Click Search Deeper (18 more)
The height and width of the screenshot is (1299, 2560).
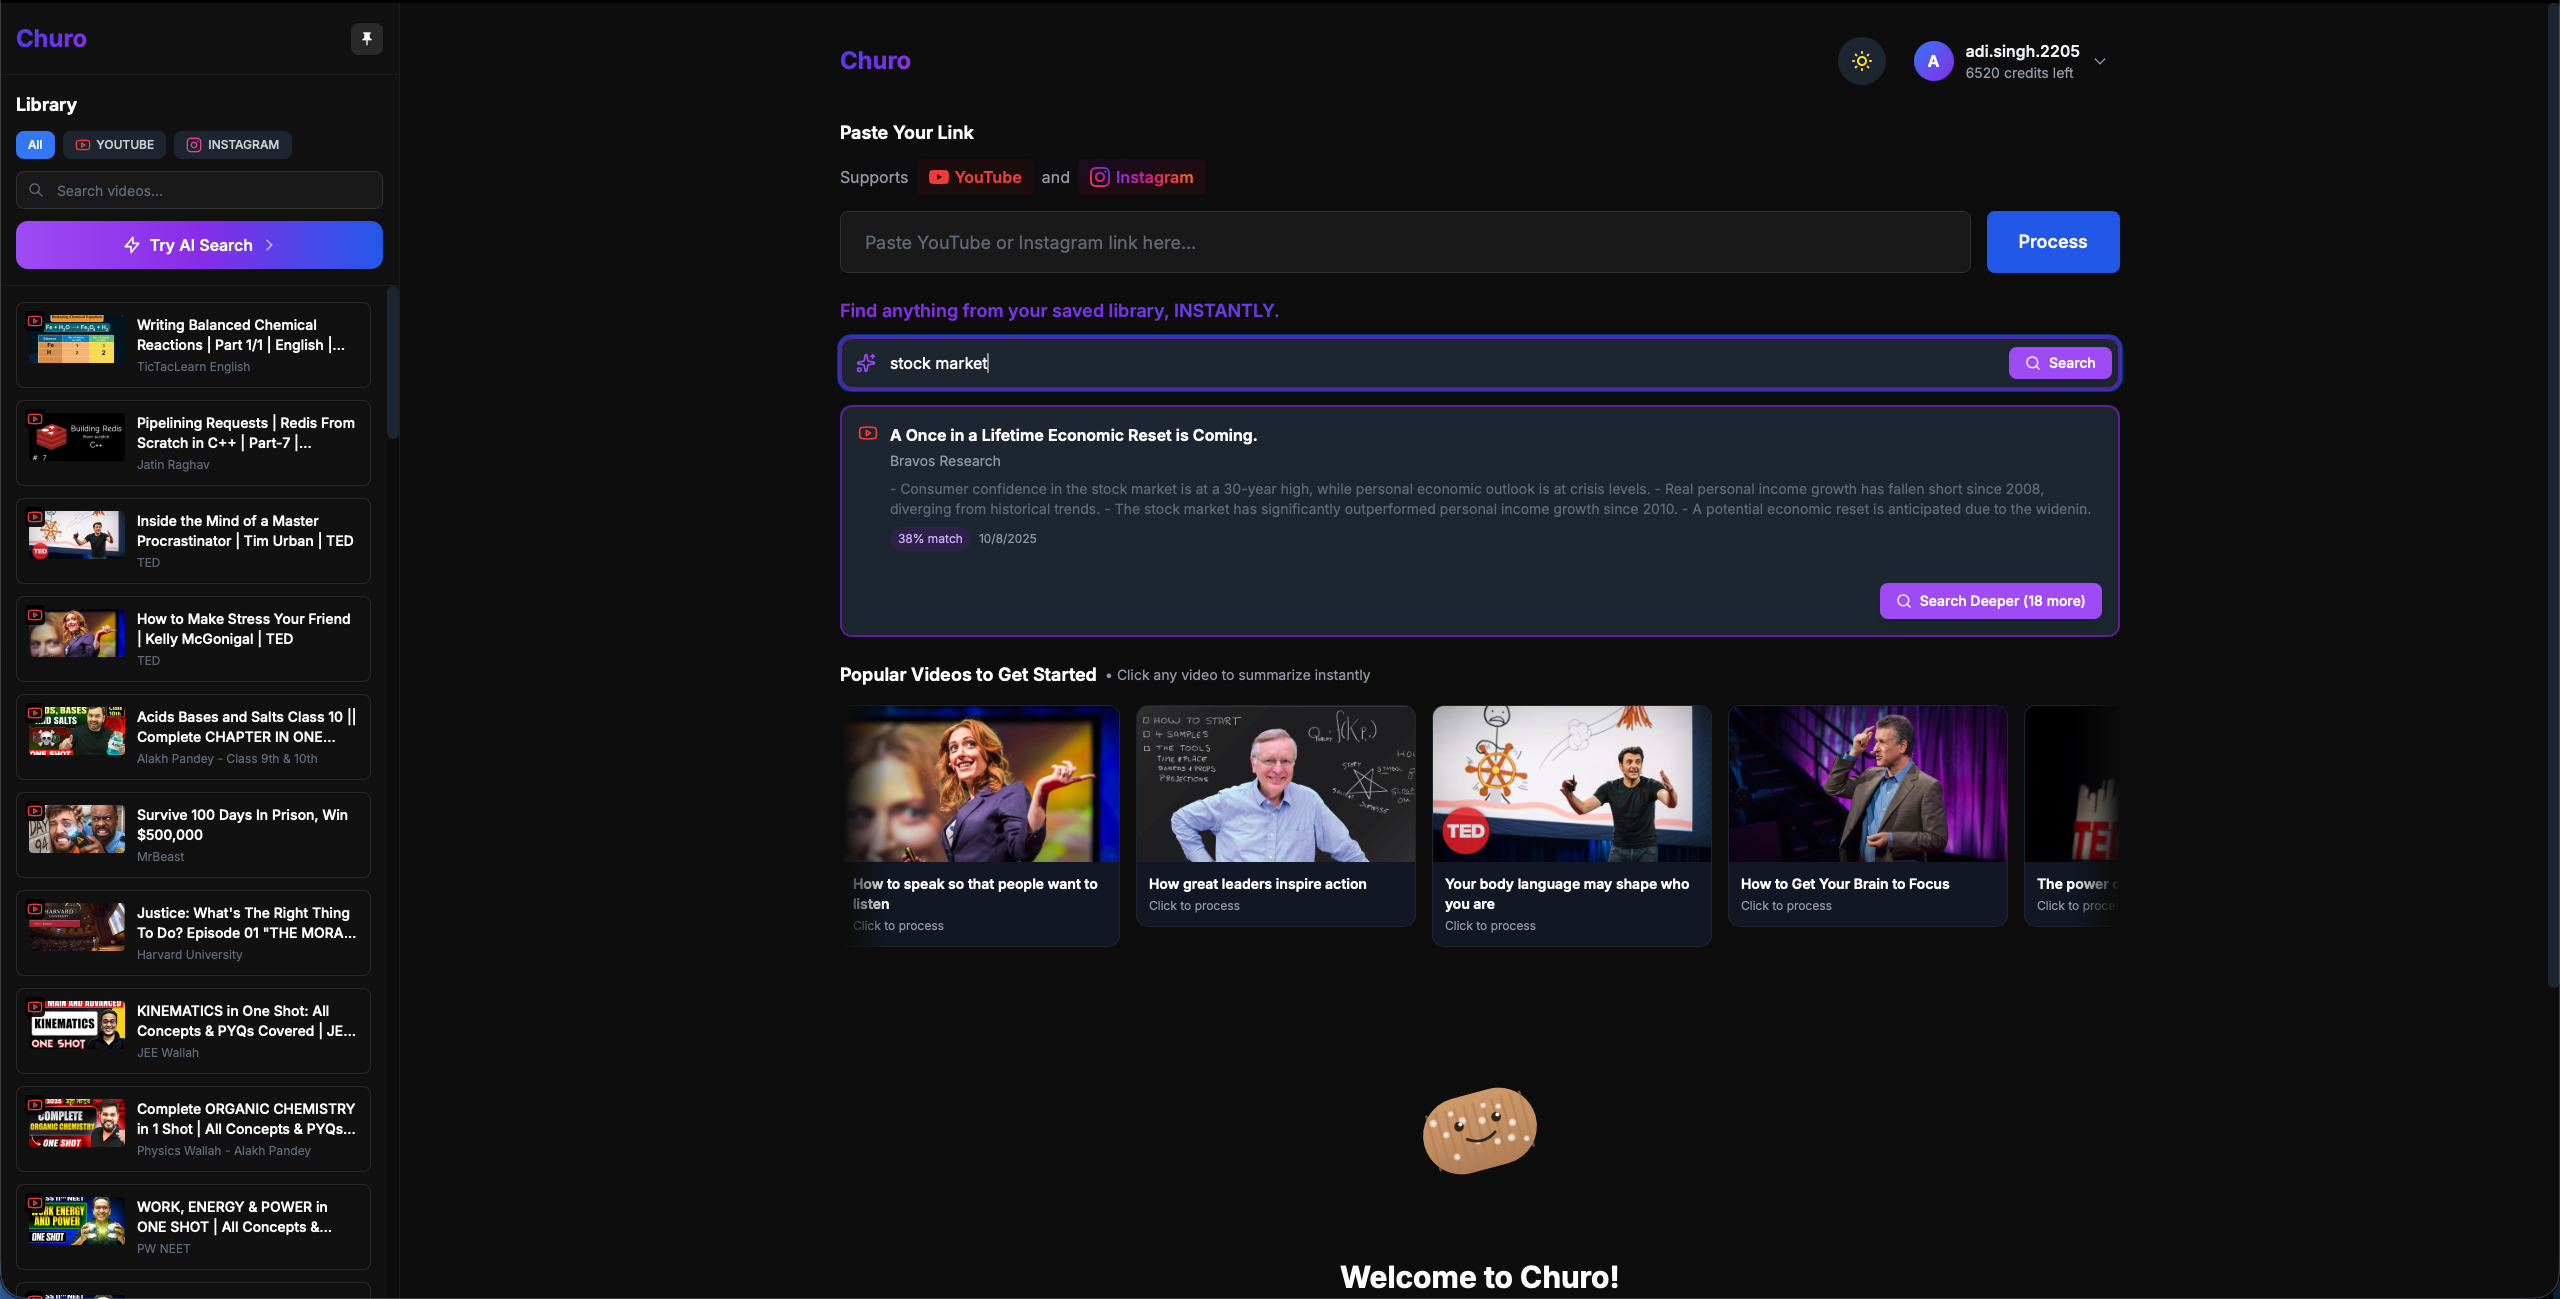(x=1990, y=601)
